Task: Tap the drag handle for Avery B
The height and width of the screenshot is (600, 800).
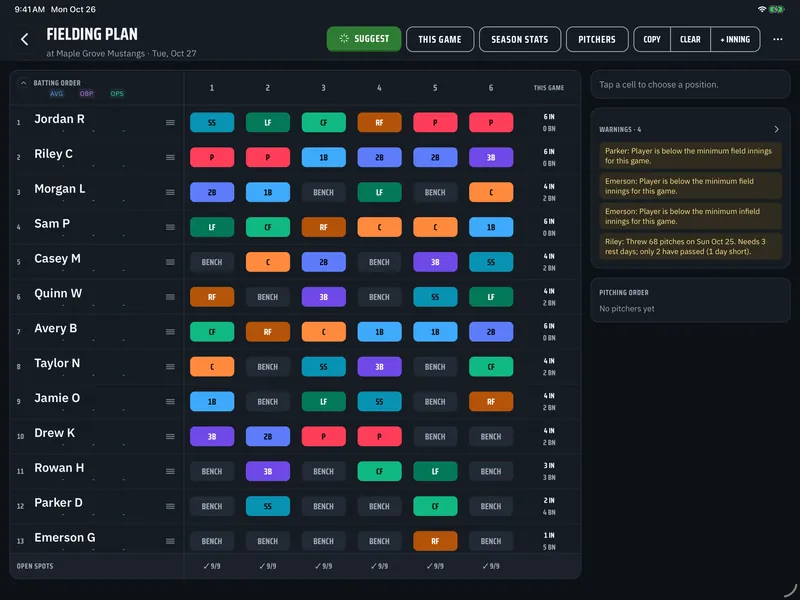Action: 170,332
